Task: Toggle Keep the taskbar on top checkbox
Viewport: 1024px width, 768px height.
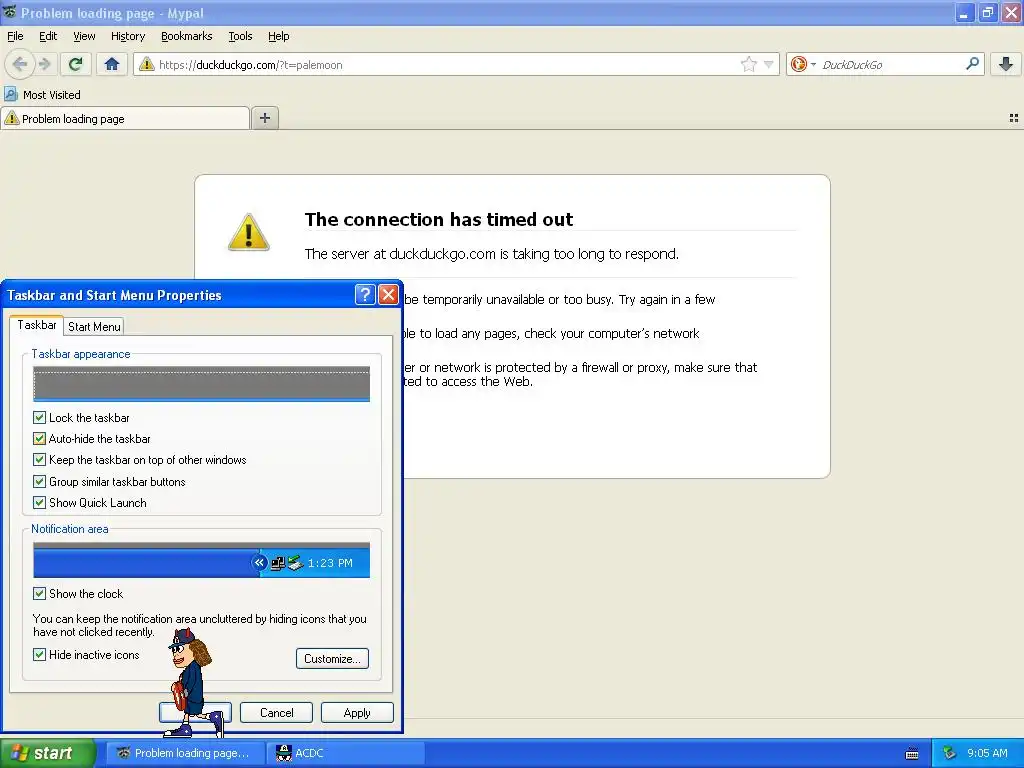Action: [x=39, y=460]
